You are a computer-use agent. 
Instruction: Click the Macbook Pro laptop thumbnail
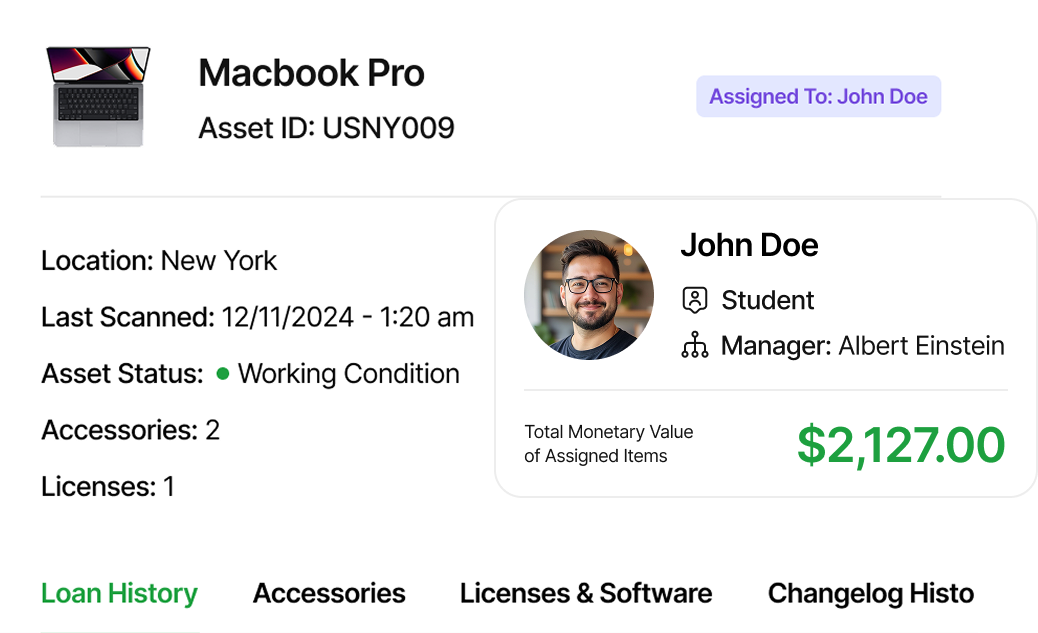coord(98,97)
